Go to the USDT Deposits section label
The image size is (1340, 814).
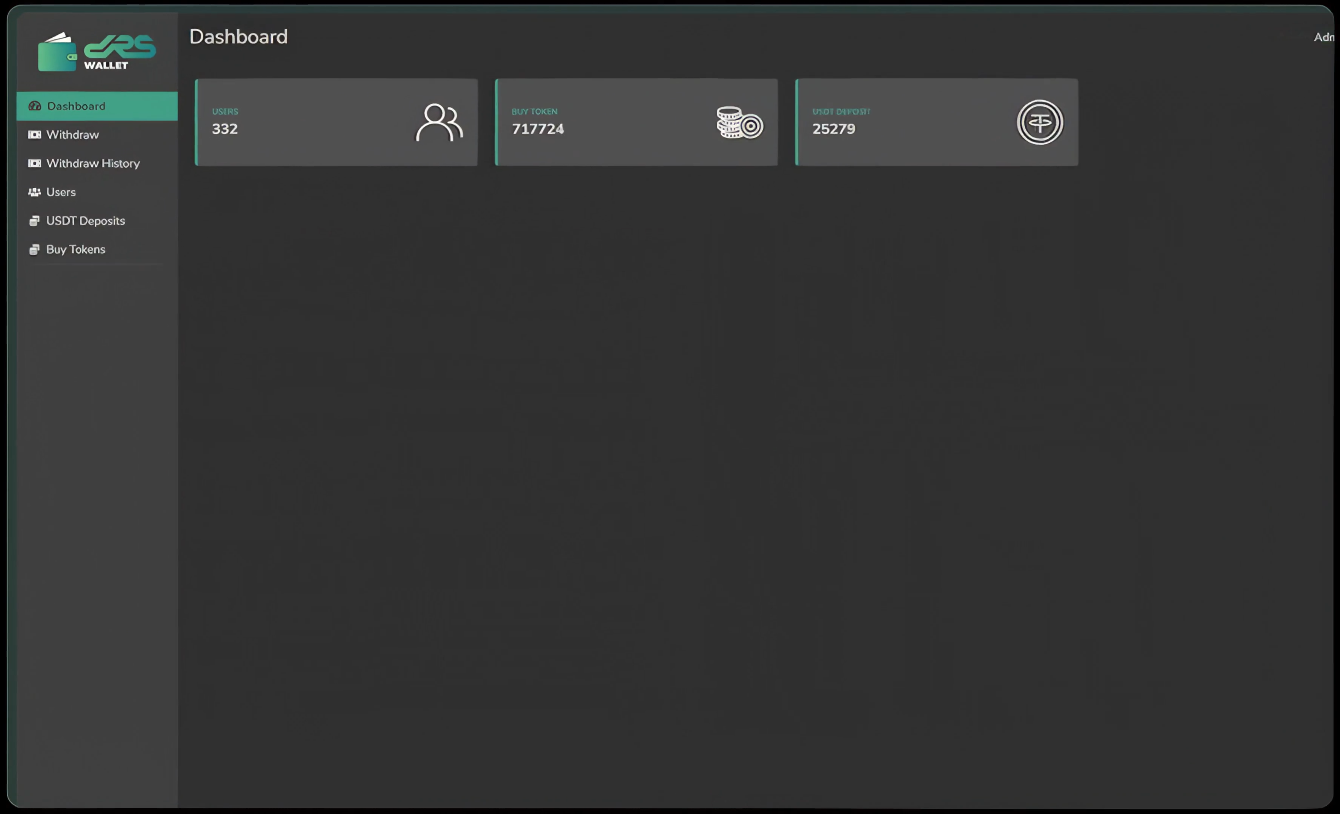coord(85,221)
